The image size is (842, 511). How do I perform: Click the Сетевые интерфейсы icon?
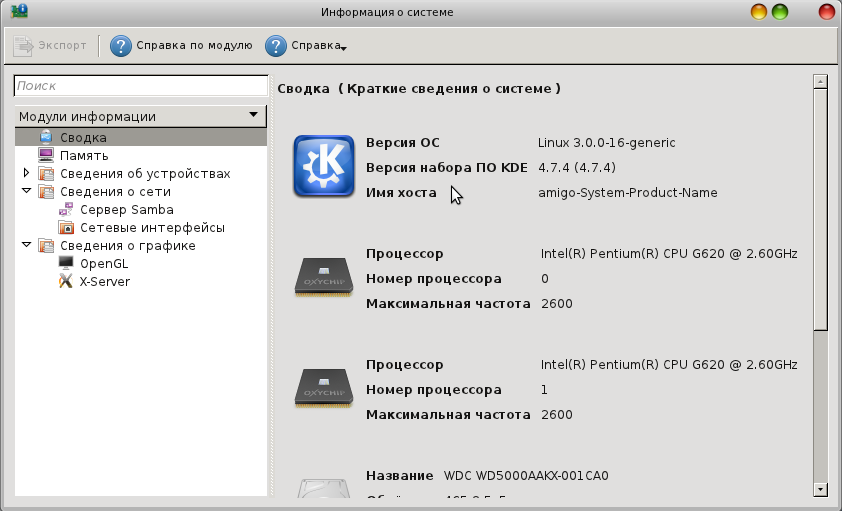click(66, 228)
